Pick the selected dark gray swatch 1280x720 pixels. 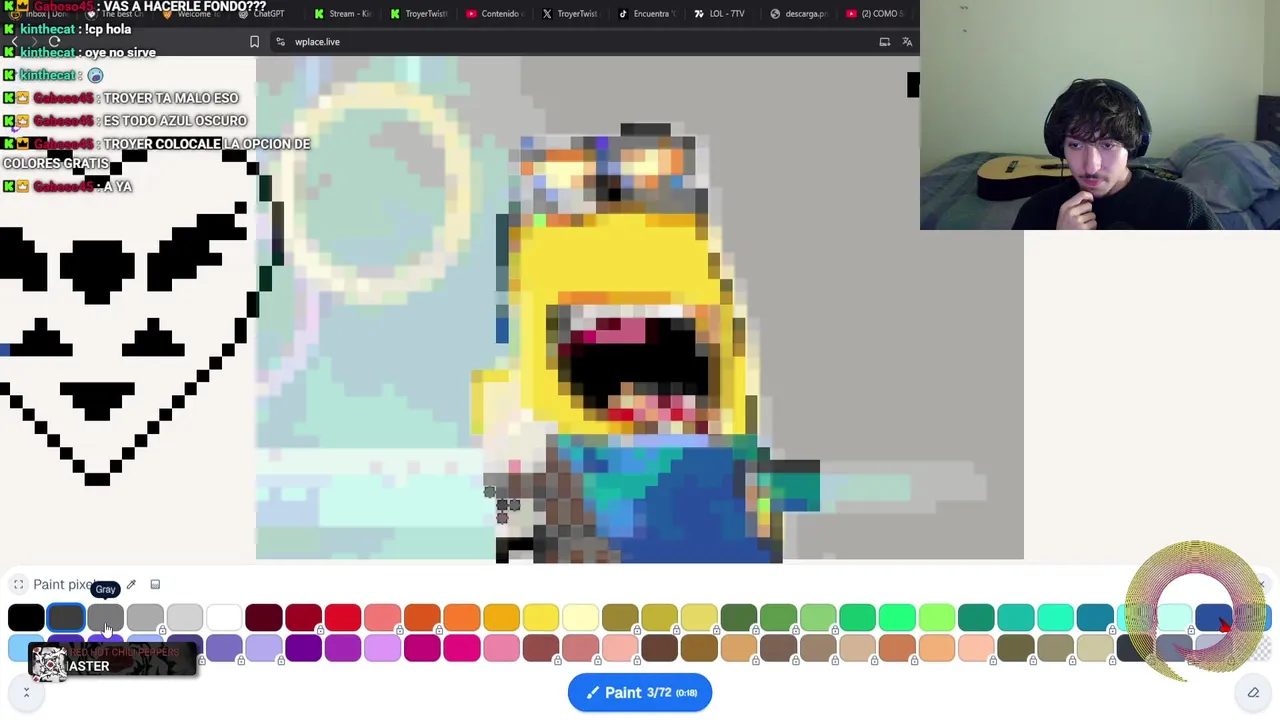pos(66,617)
